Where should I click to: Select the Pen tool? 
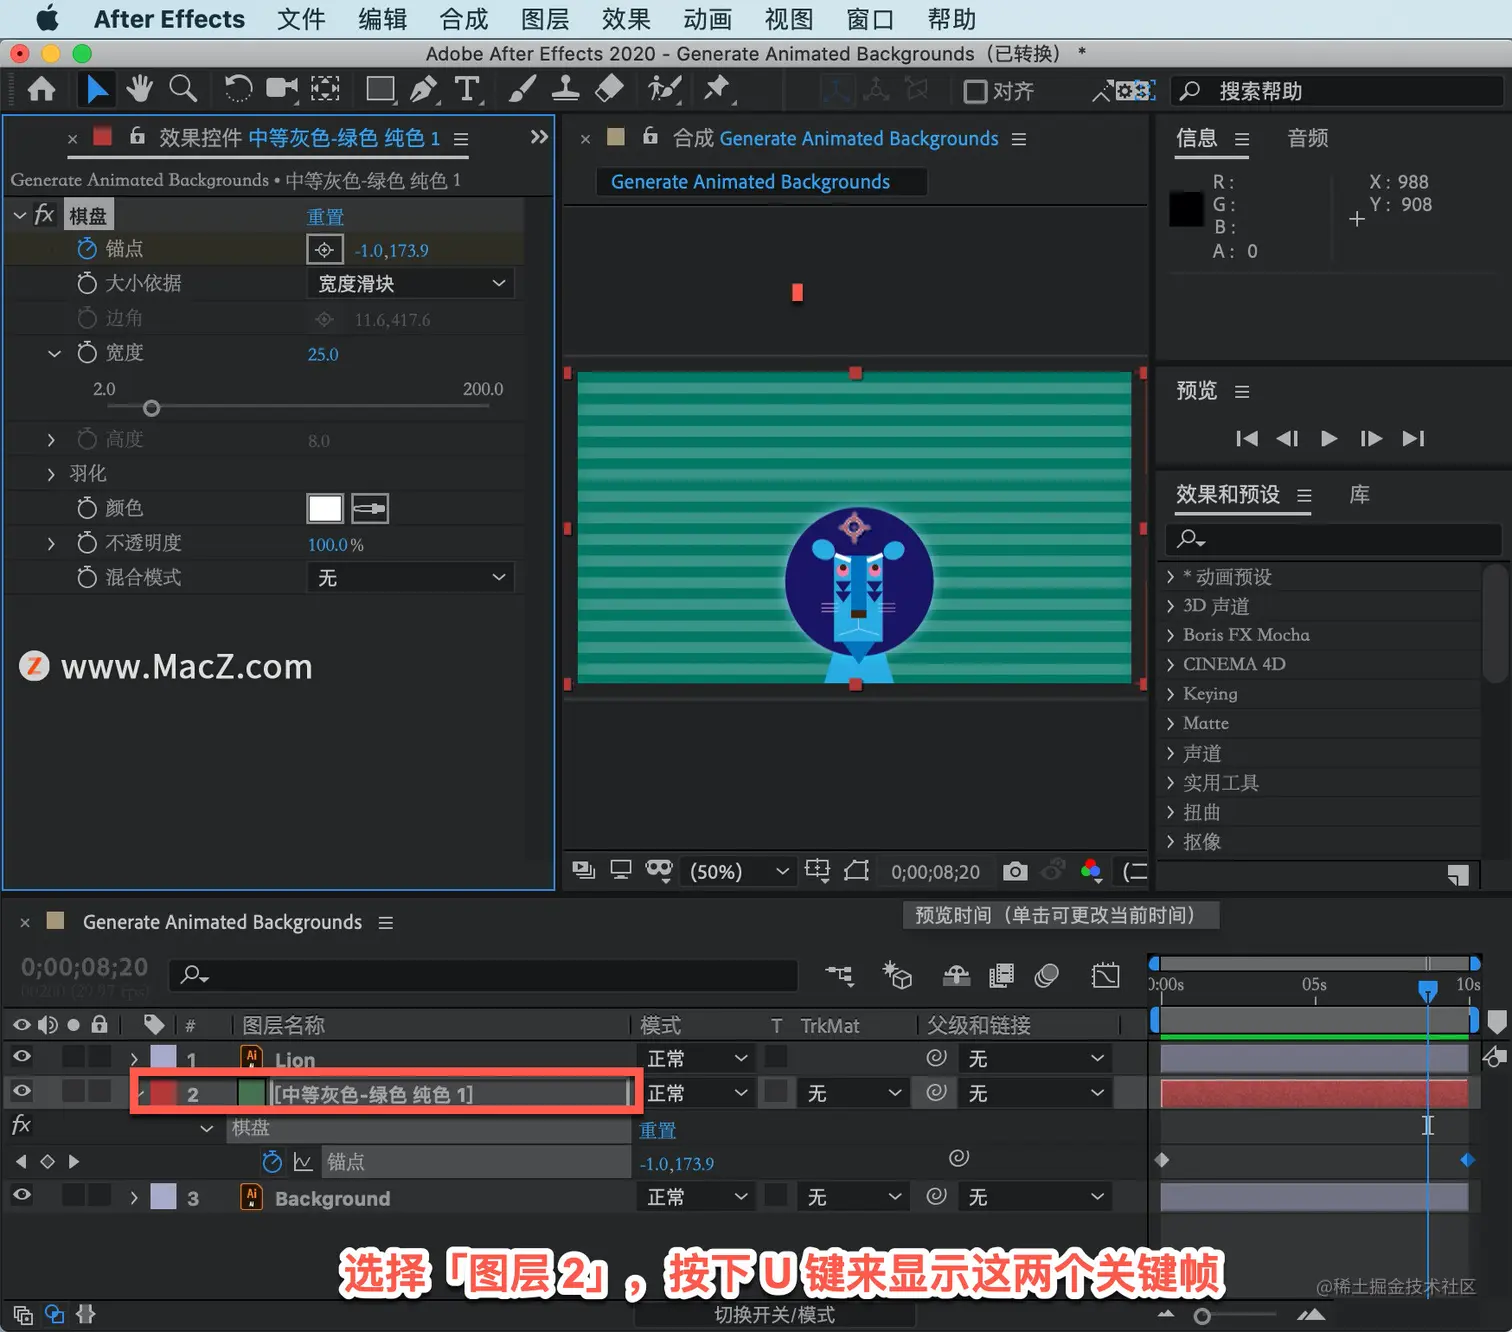coord(424,90)
